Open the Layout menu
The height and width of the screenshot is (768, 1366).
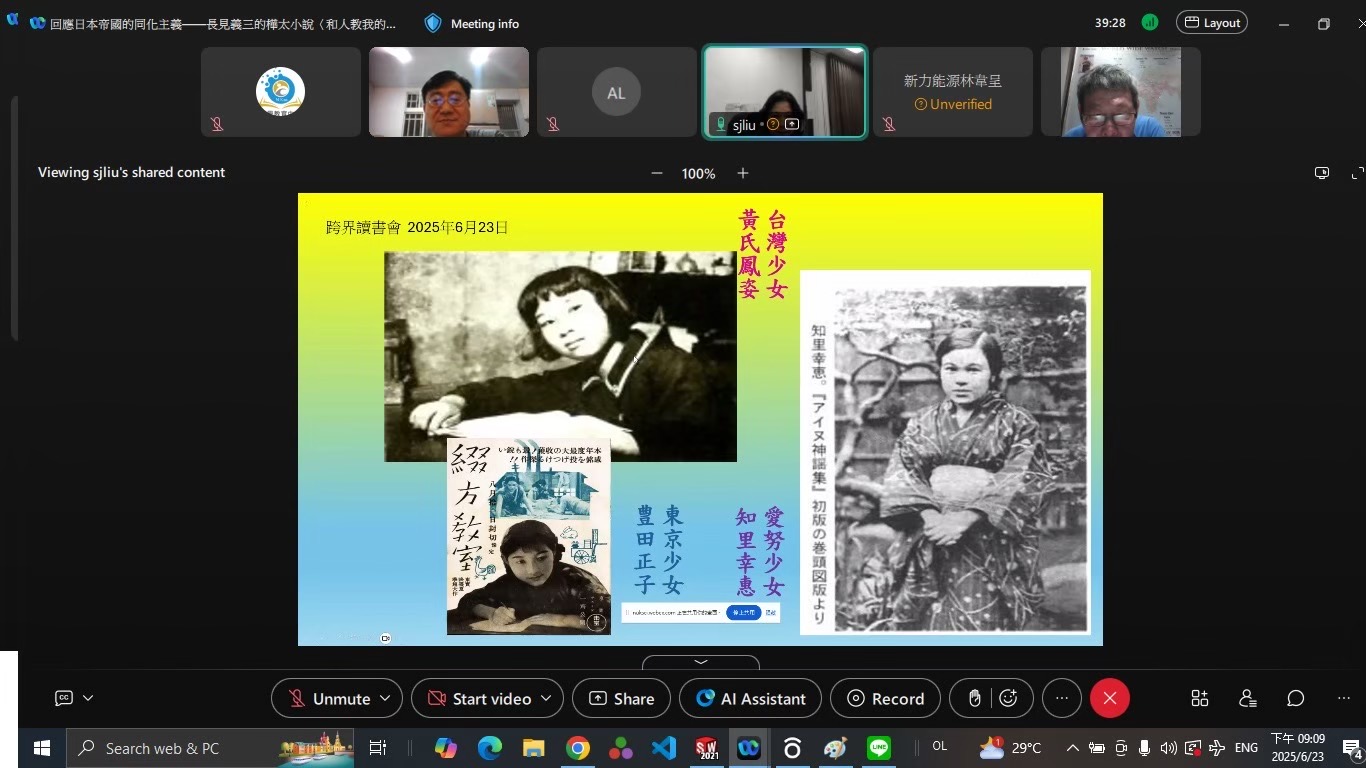(x=1211, y=23)
